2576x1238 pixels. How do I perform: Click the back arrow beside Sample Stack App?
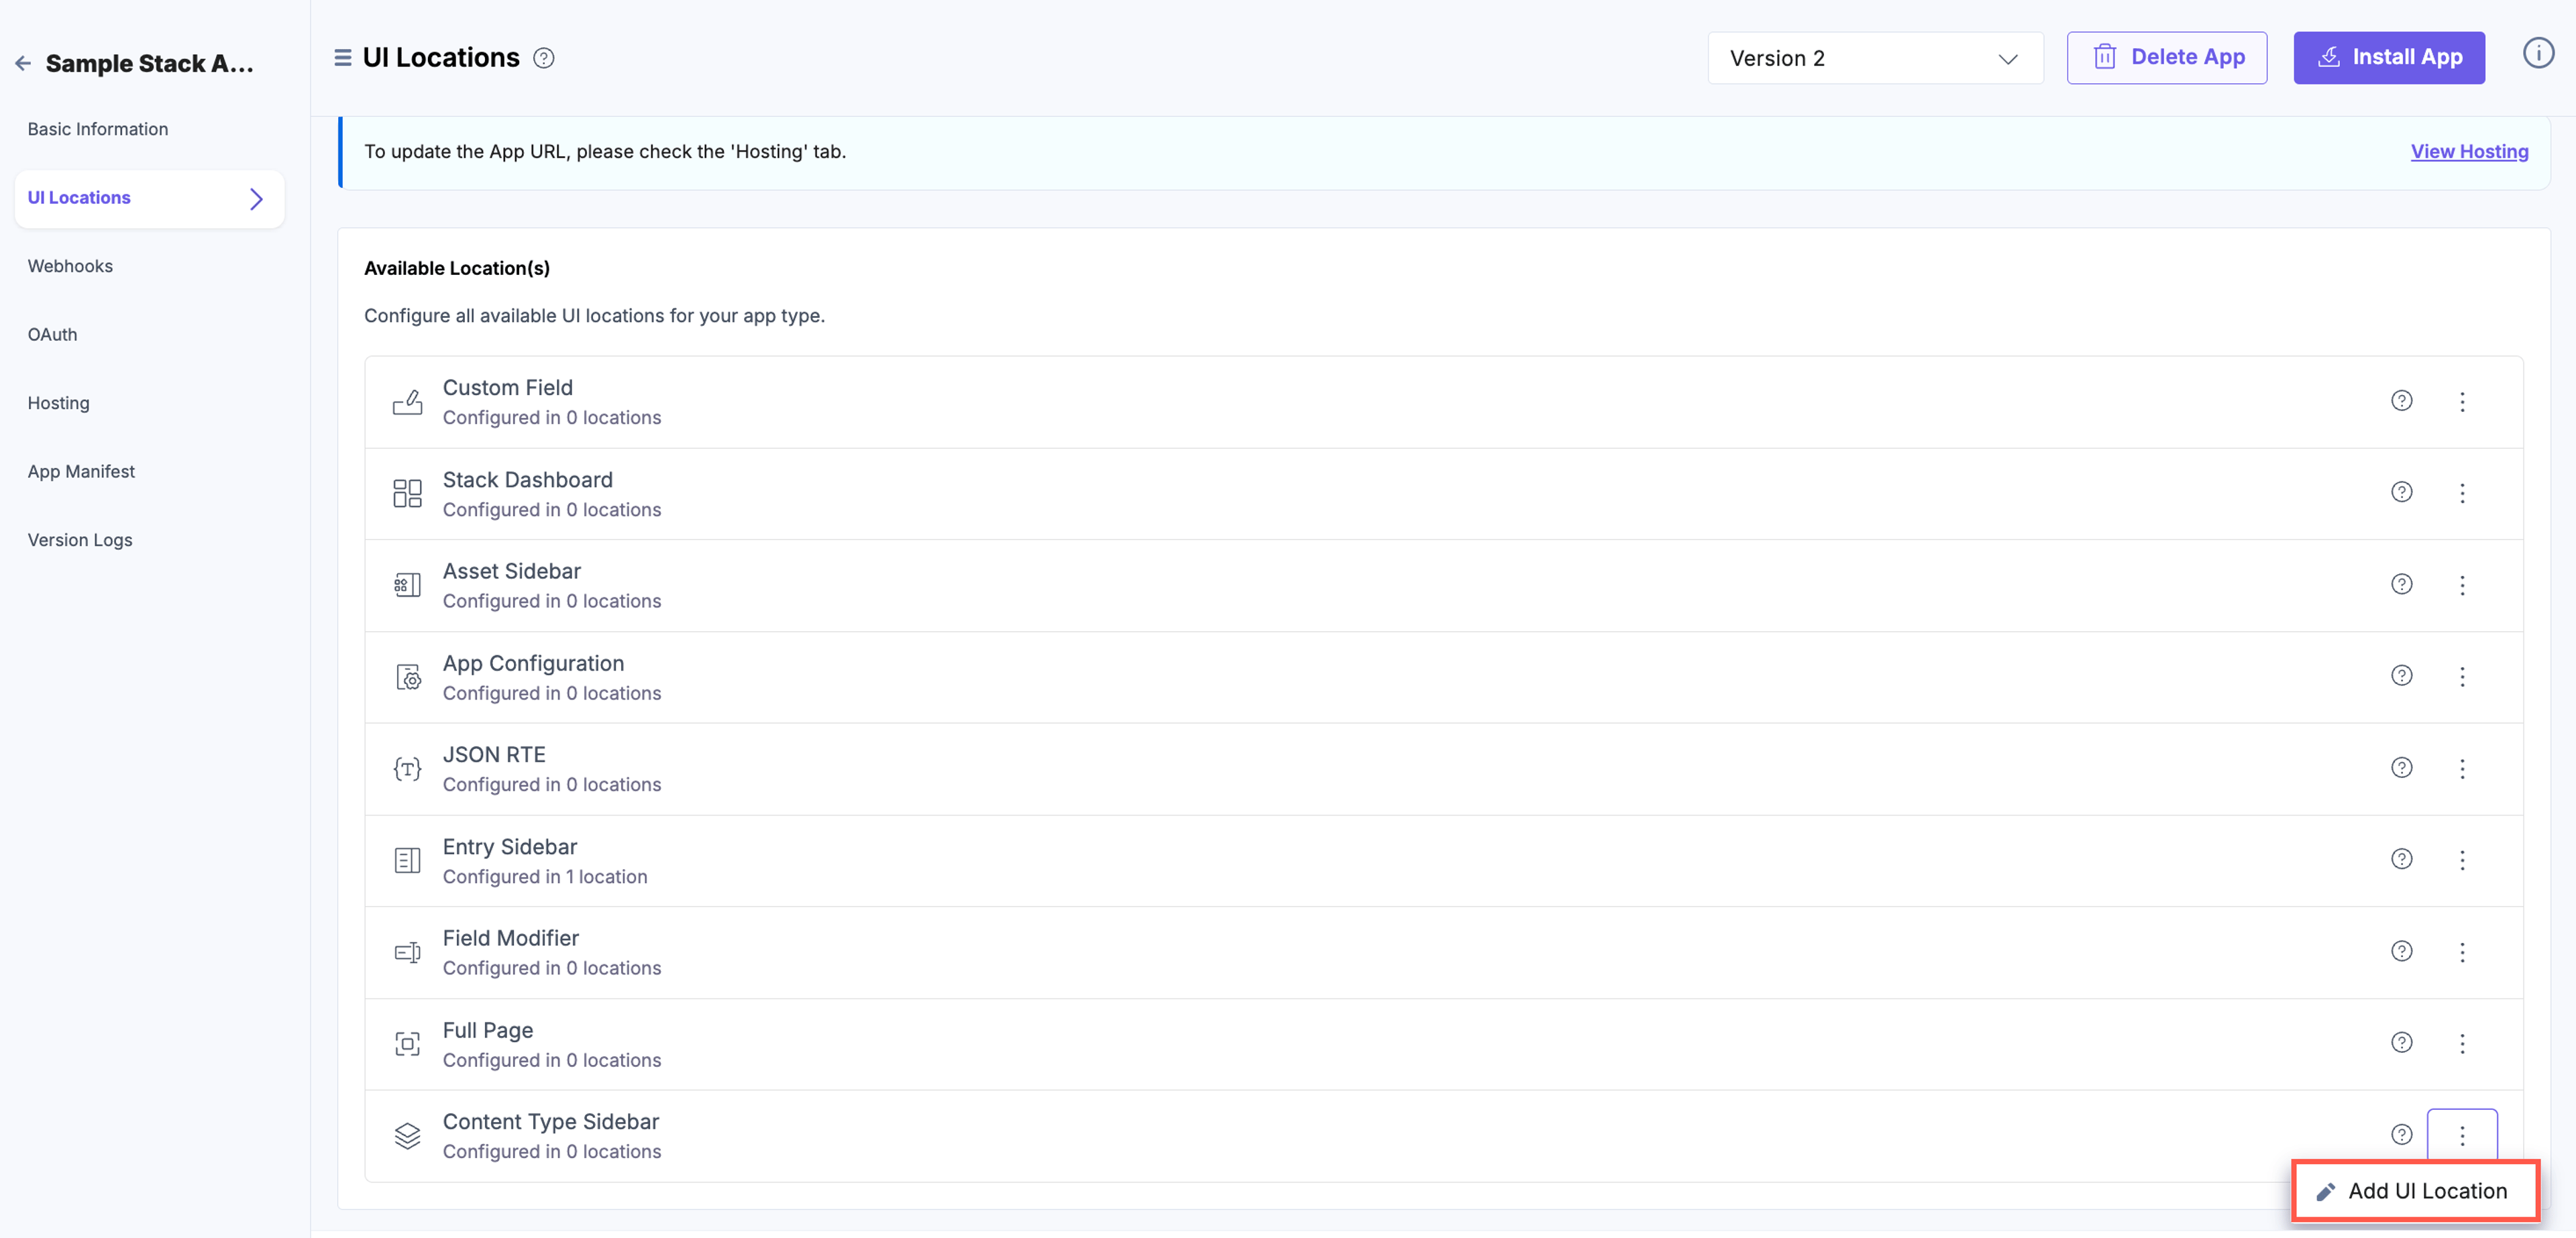[x=23, y=63]
